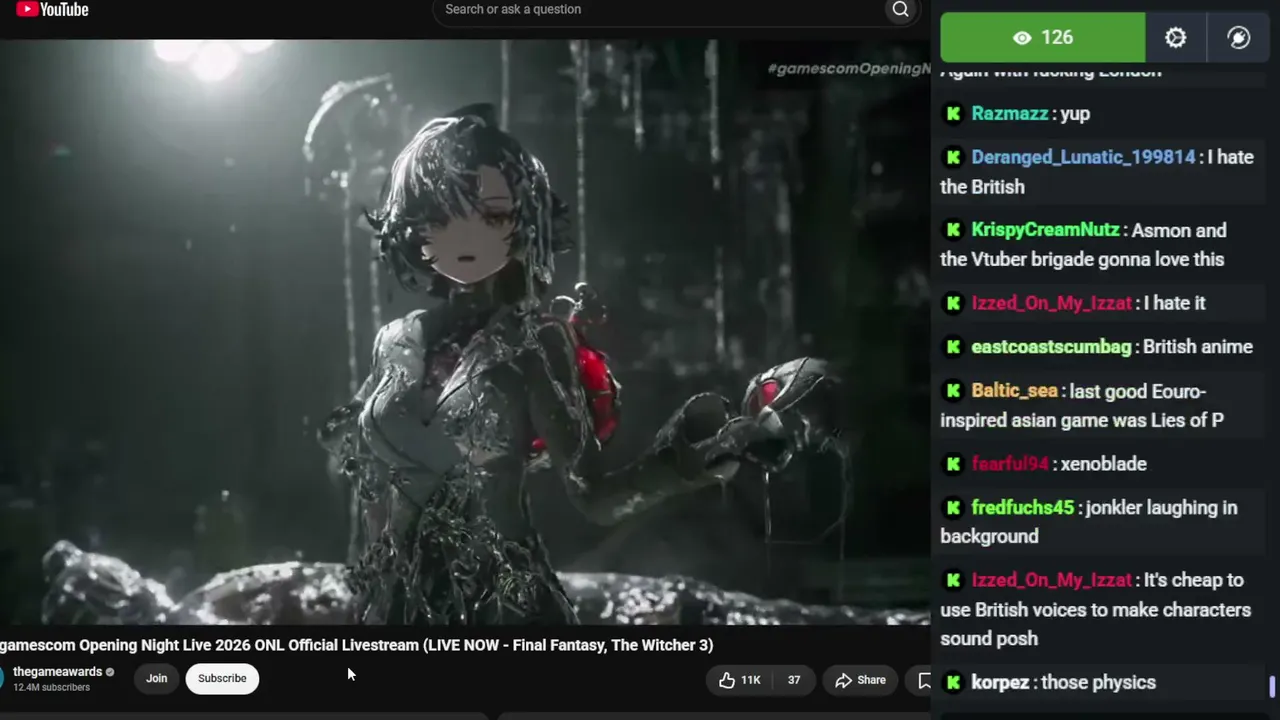Image resolution: width=1280 pixels, height=720 pixels.
Task: Click the Share button label
Action: (x=871, y=680)
